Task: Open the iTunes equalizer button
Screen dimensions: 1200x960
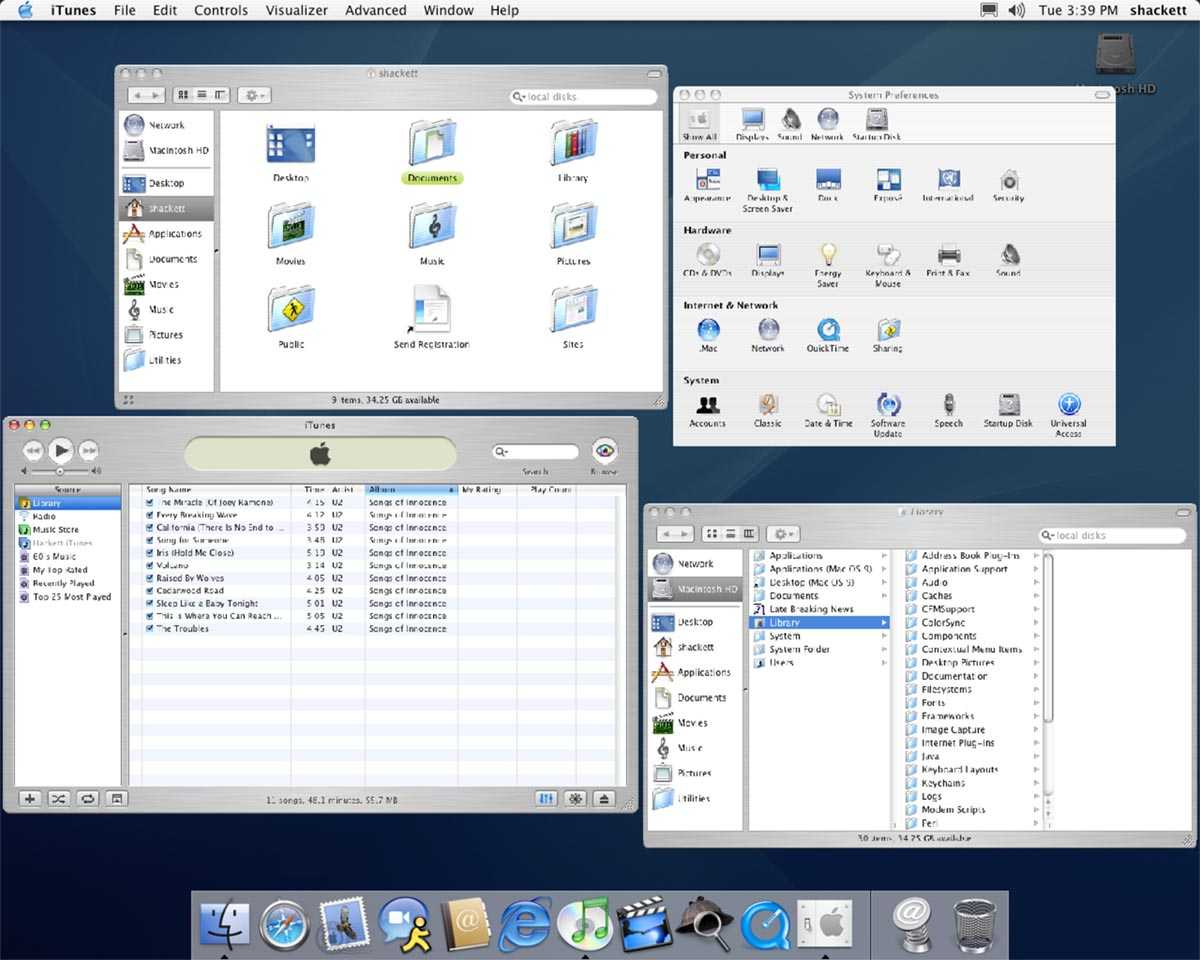Action: pyautogui.click(x=547, y=798)
